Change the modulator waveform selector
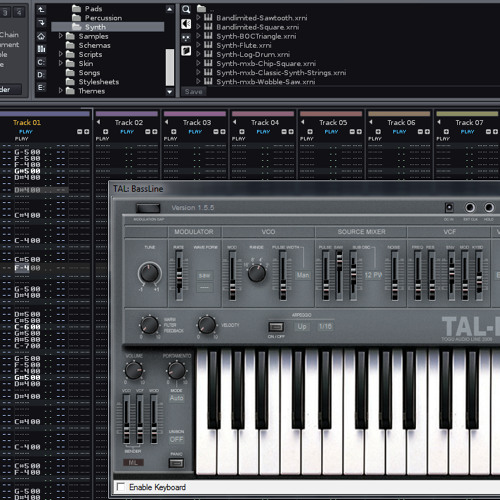 [x=204, y=276]
